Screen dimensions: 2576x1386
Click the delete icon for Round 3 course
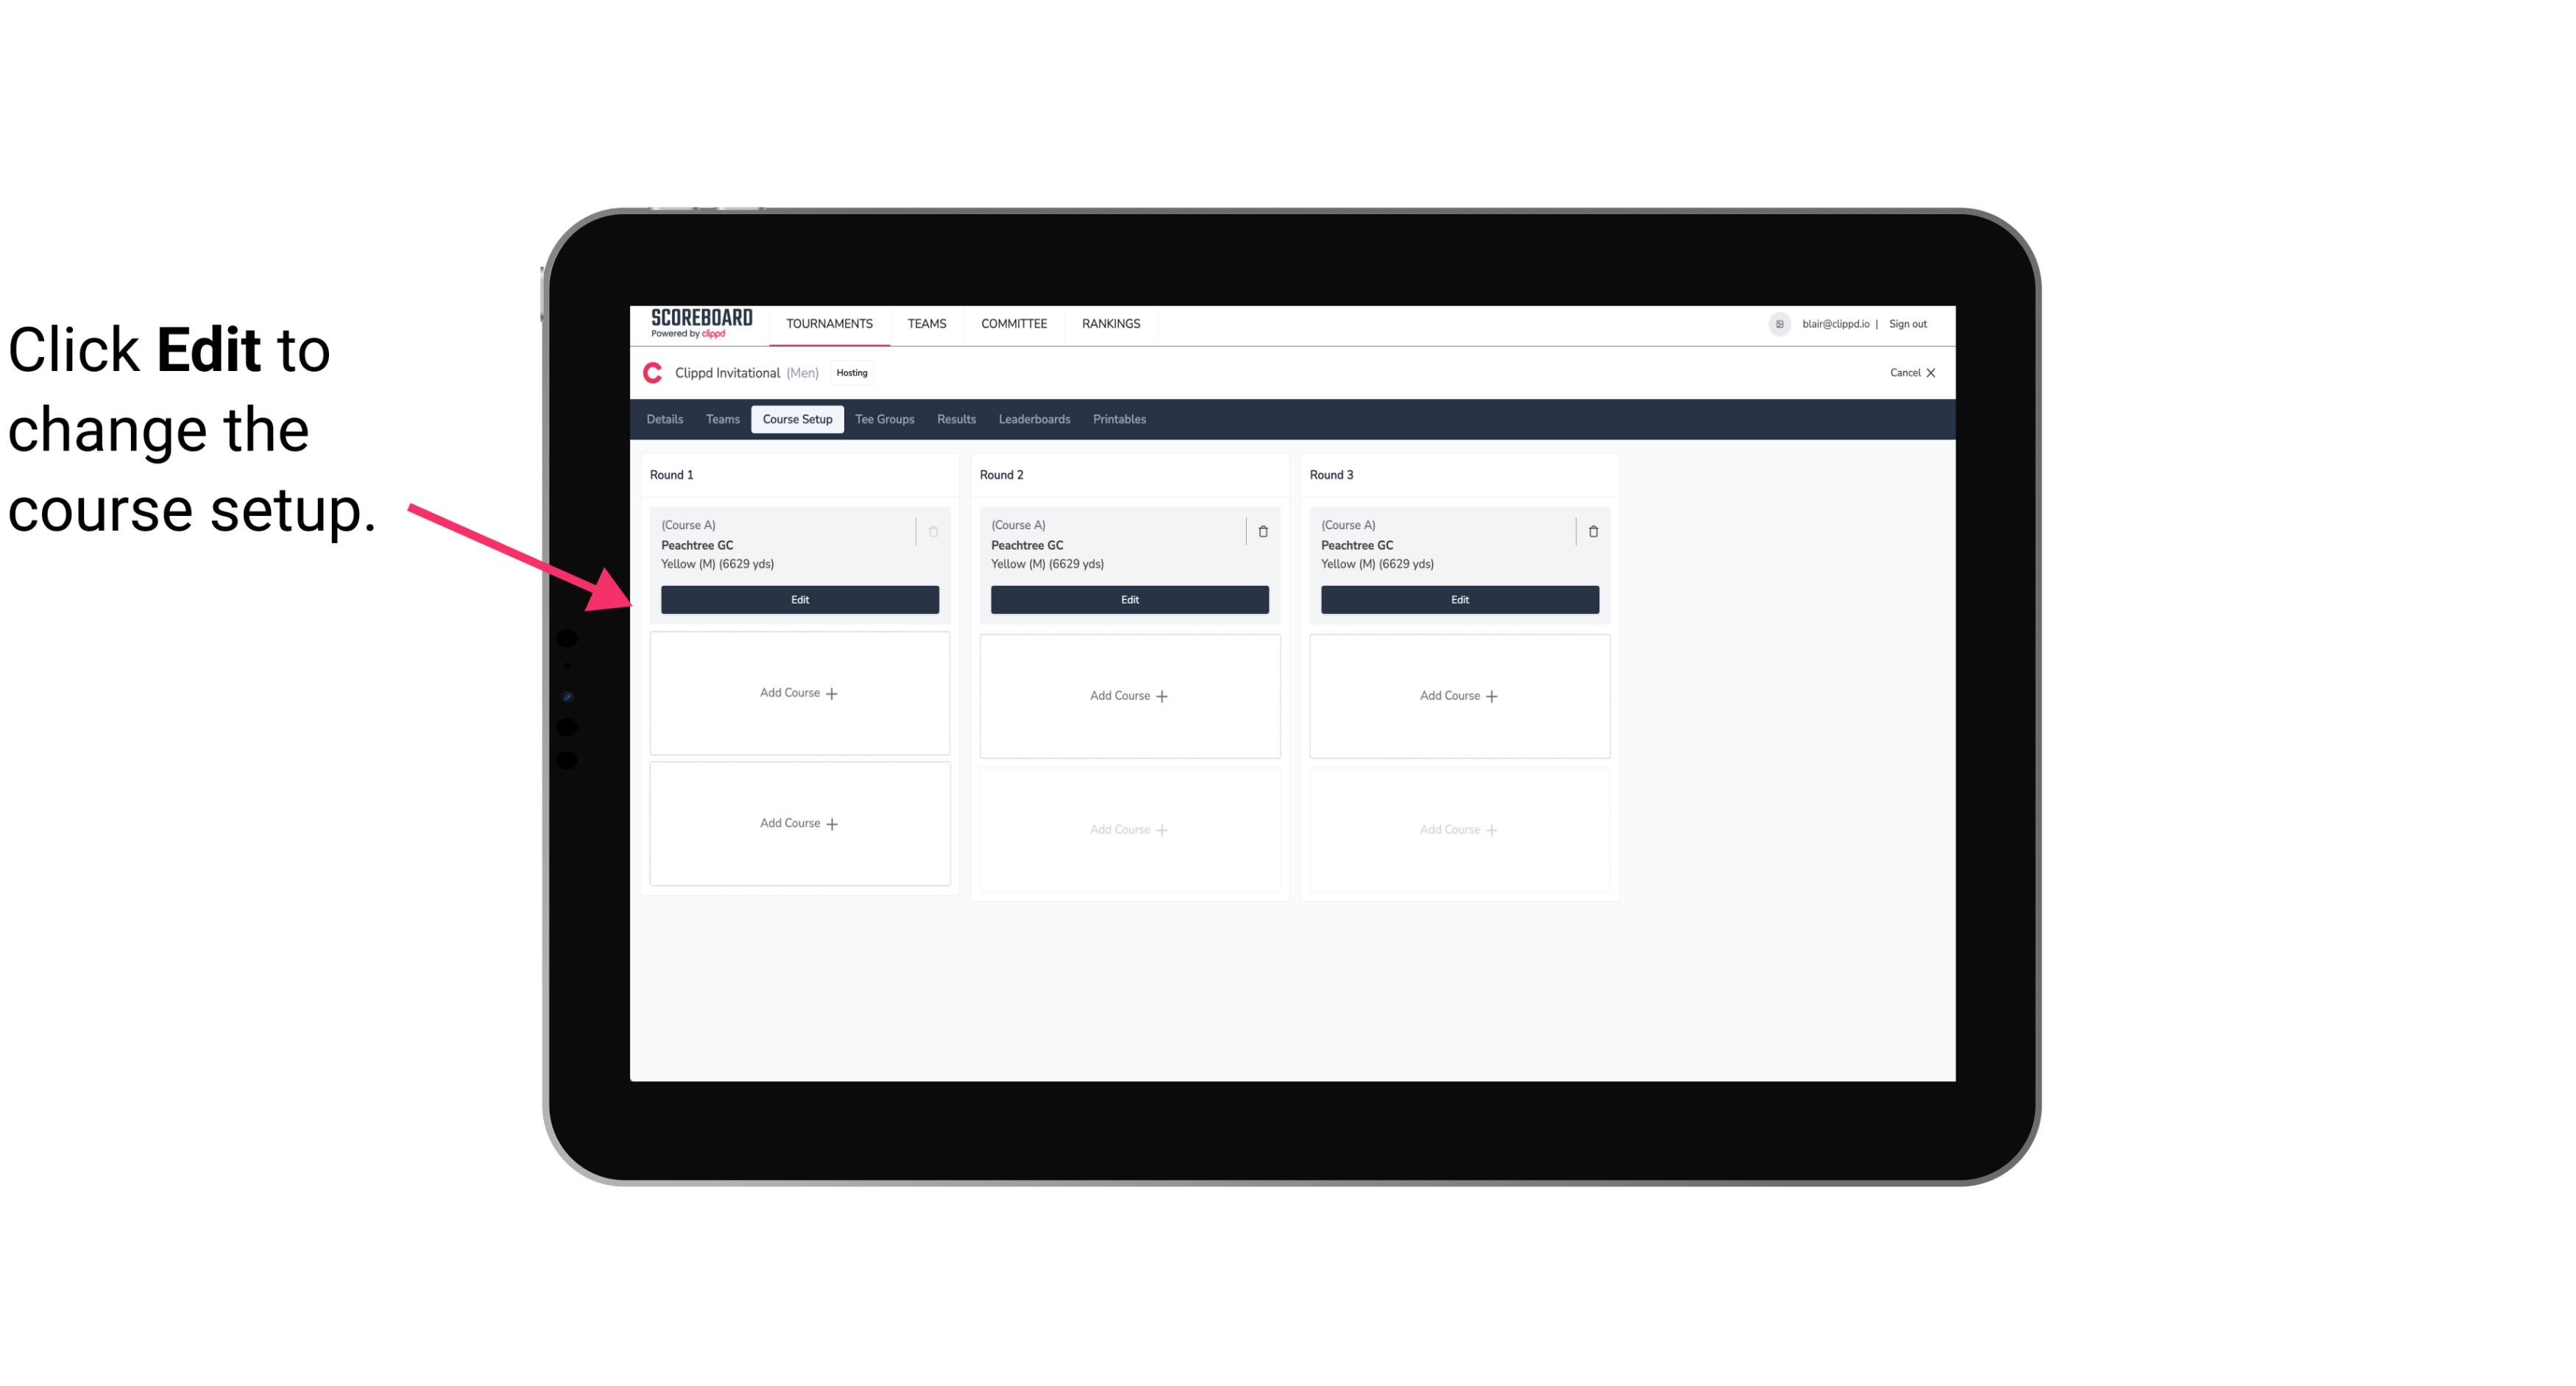pos(1593,531)
